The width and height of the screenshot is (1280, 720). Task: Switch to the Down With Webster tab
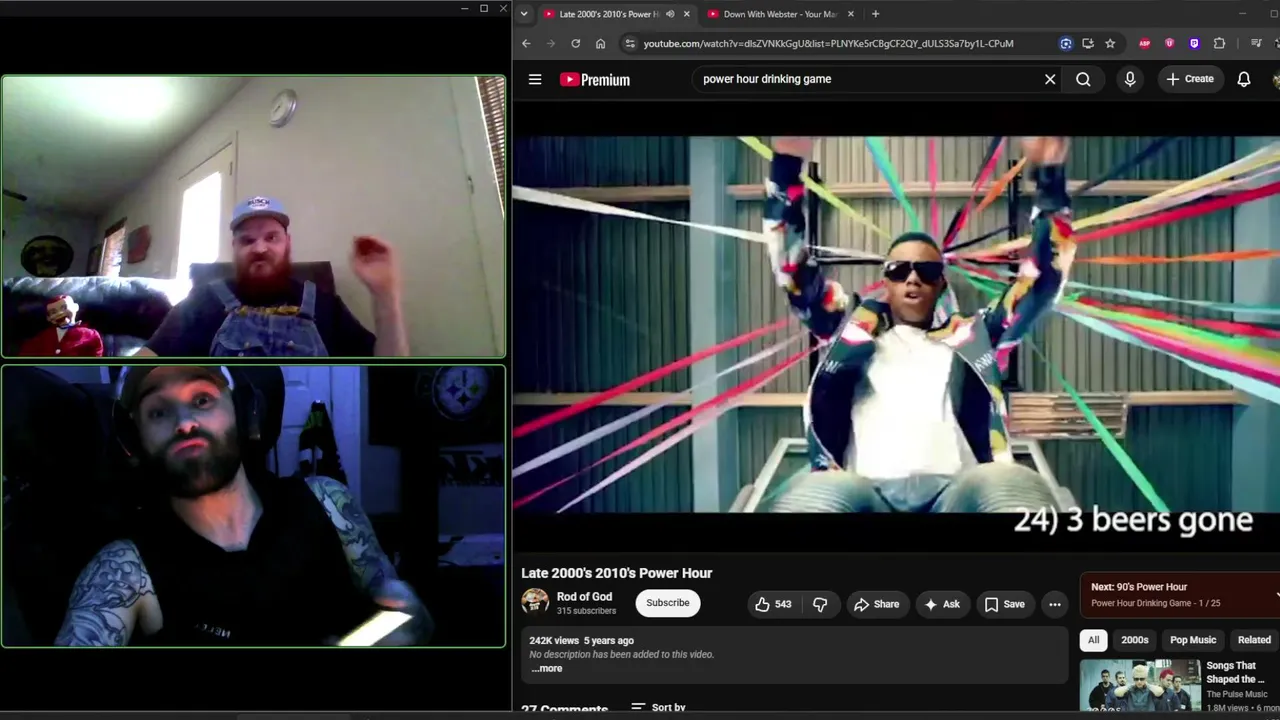coord(780,14)
